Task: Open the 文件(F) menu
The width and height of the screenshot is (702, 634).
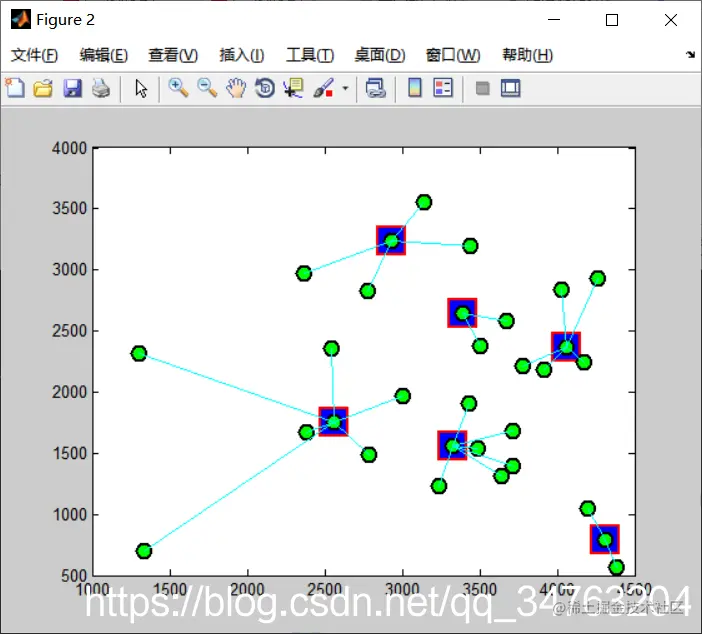Action: [34, 55]
